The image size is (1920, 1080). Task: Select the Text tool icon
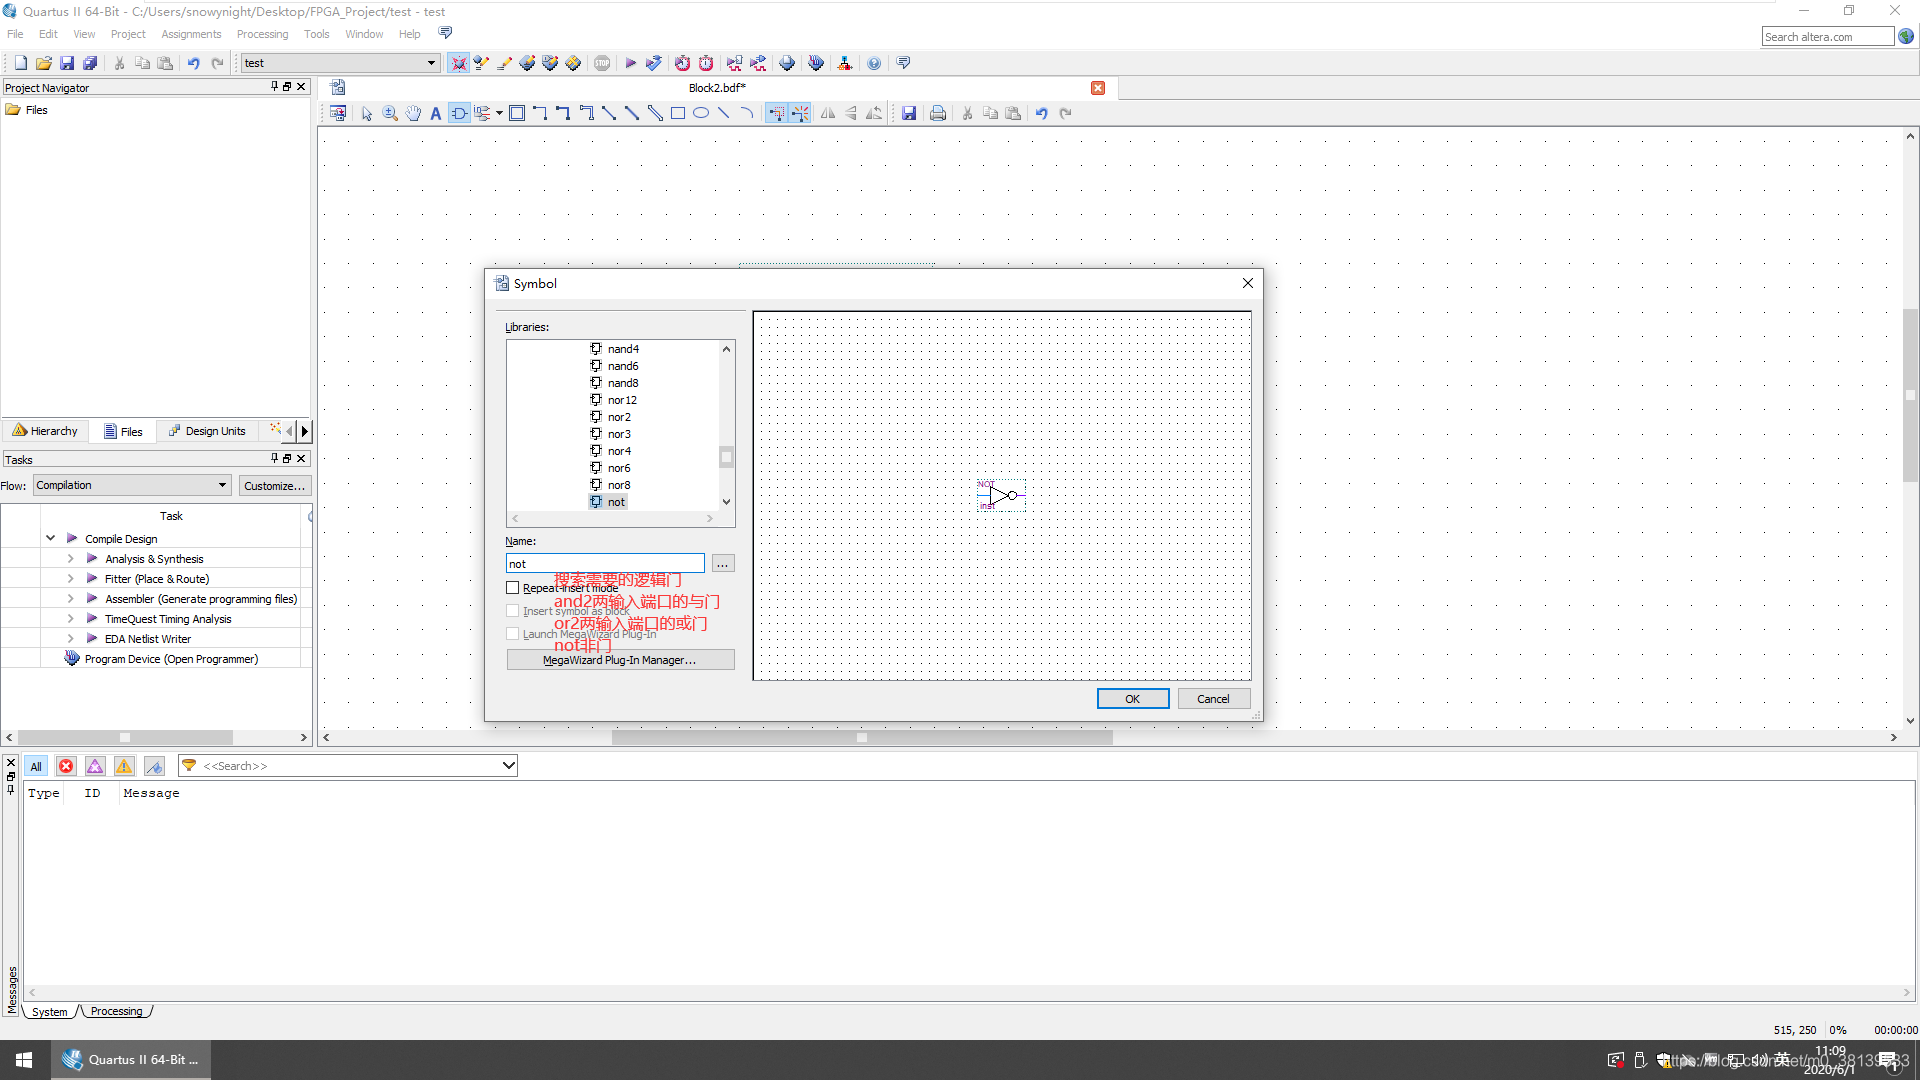pyautogui.click(x=436, y=114)
